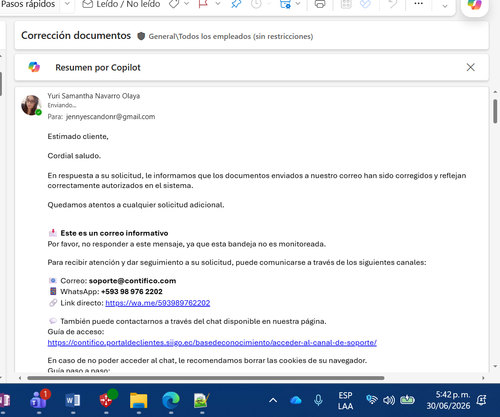
Task: Toggle Leído / No leído status
Action: point(121,4)
